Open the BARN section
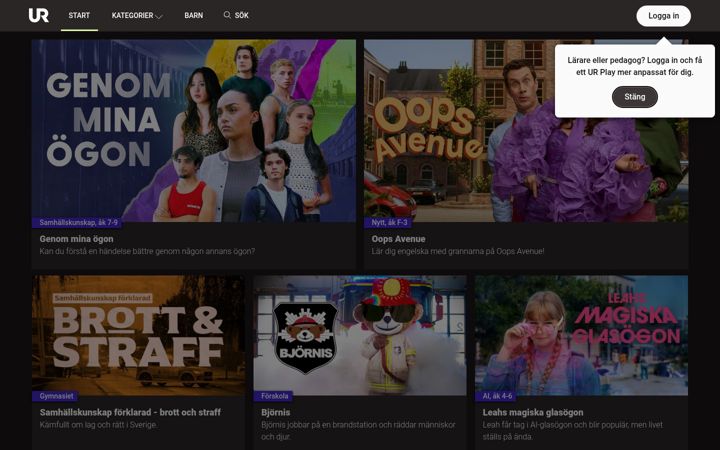 tap(193, 16)
